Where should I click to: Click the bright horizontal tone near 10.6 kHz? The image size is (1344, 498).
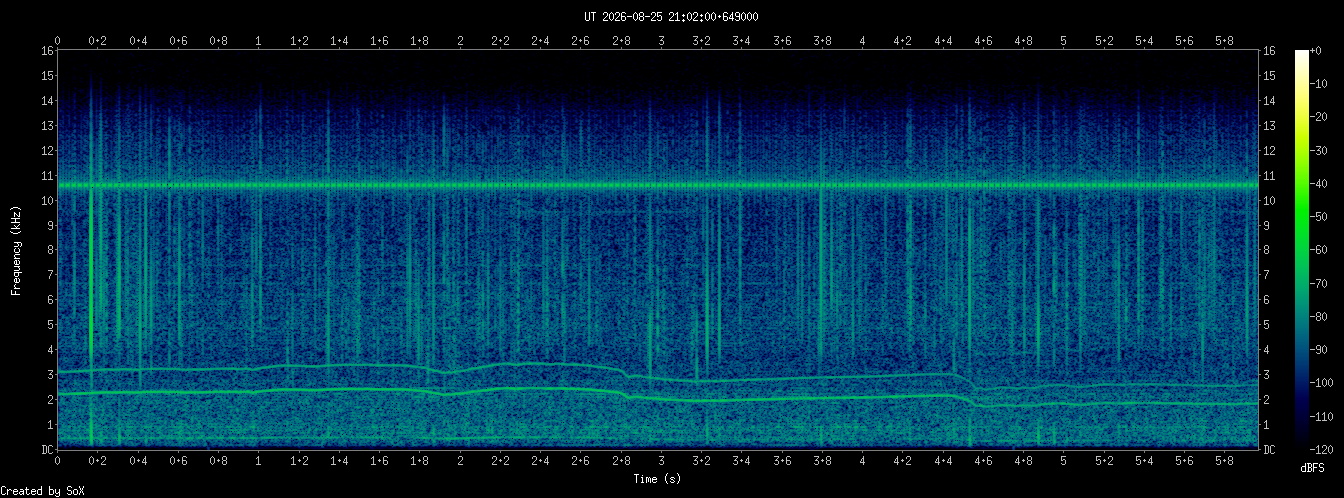coord(657,185)
